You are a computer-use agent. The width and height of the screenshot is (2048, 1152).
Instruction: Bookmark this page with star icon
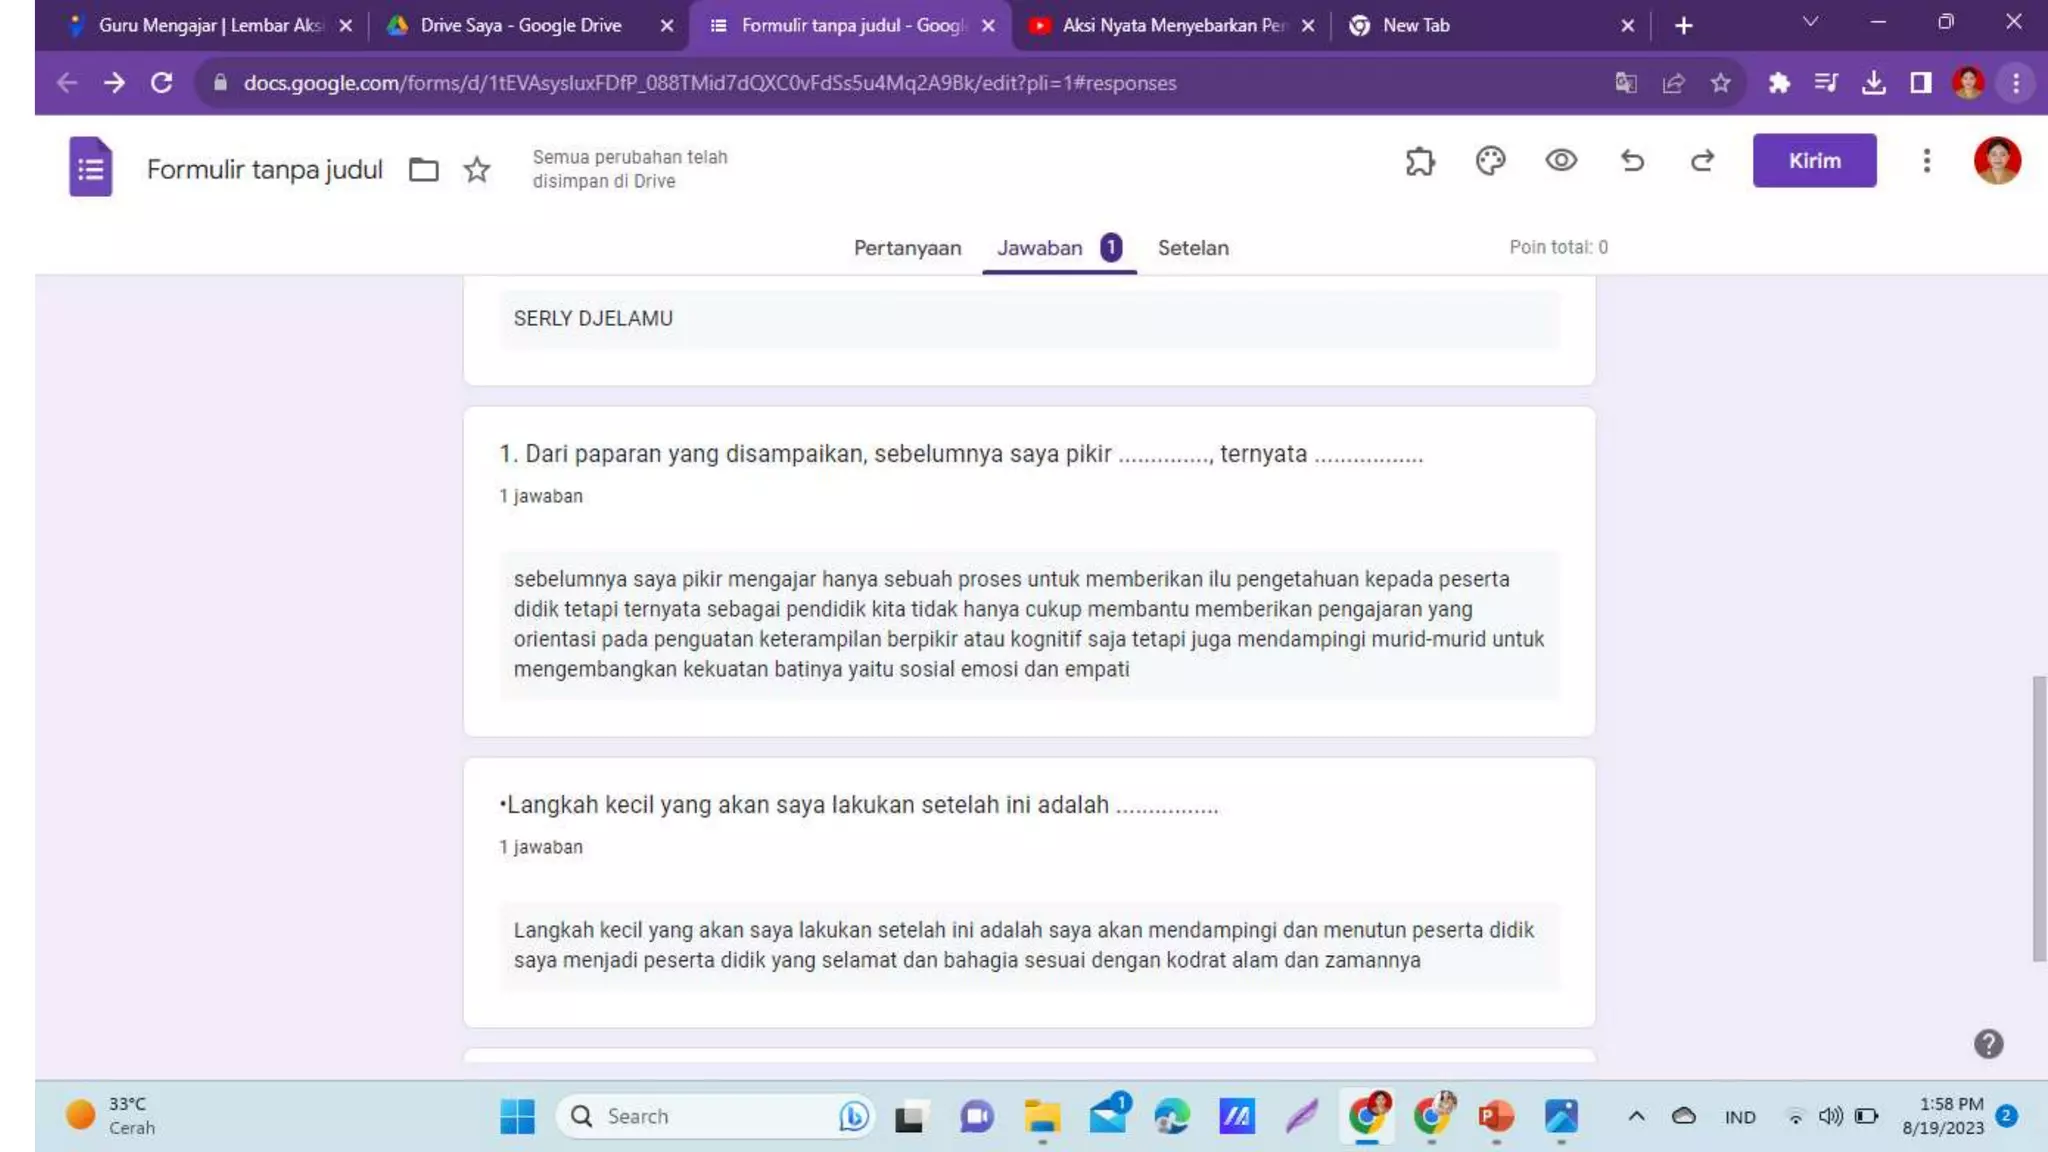1720,83
